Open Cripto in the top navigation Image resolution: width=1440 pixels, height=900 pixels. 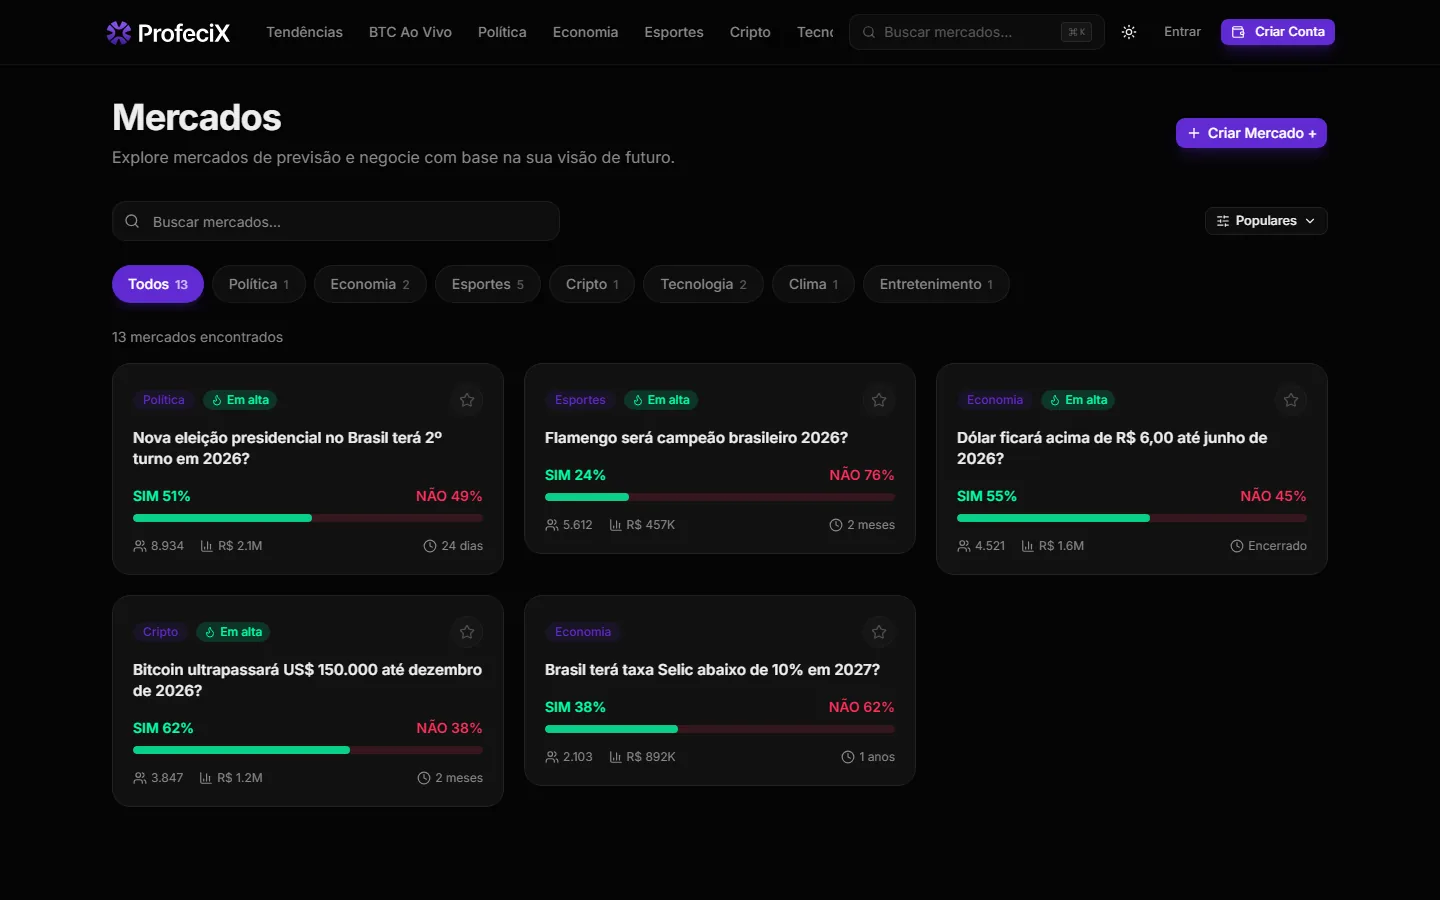pos(750,32)
